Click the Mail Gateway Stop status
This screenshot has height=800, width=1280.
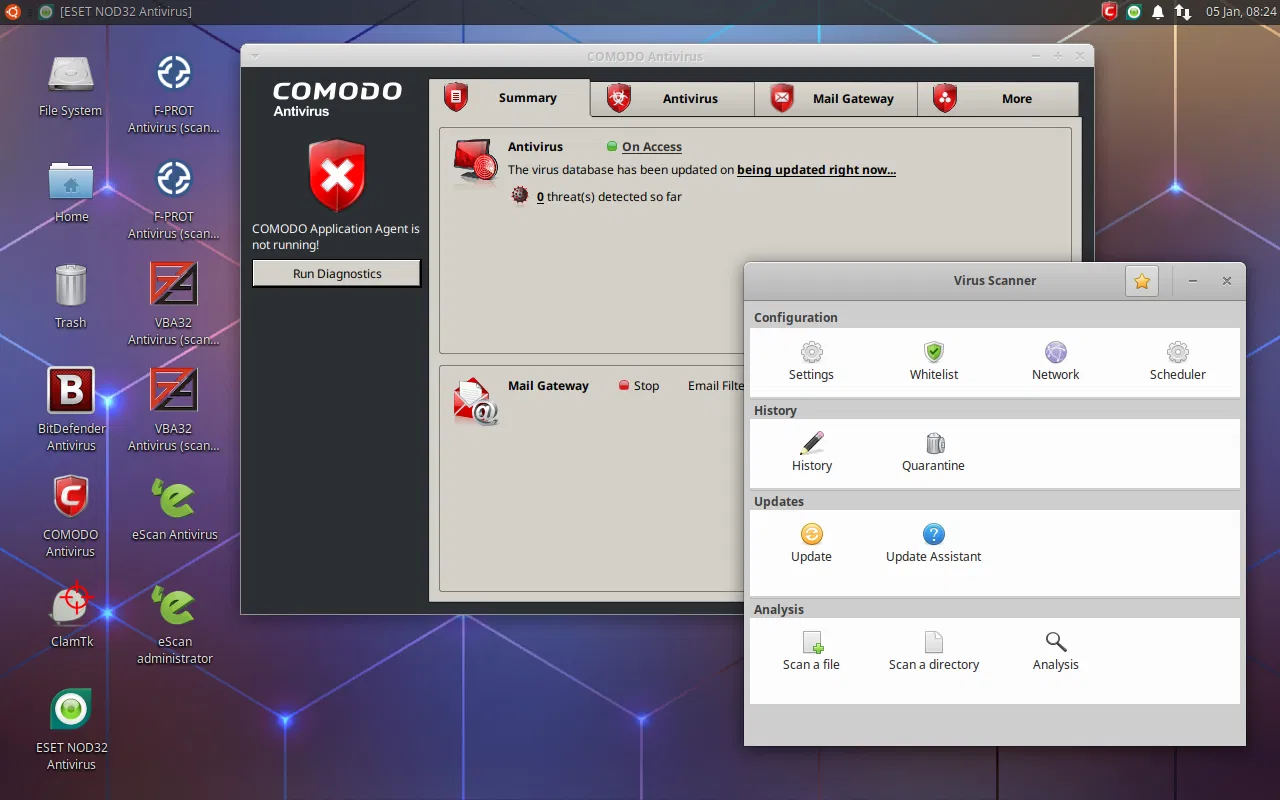tap(639, 386)
